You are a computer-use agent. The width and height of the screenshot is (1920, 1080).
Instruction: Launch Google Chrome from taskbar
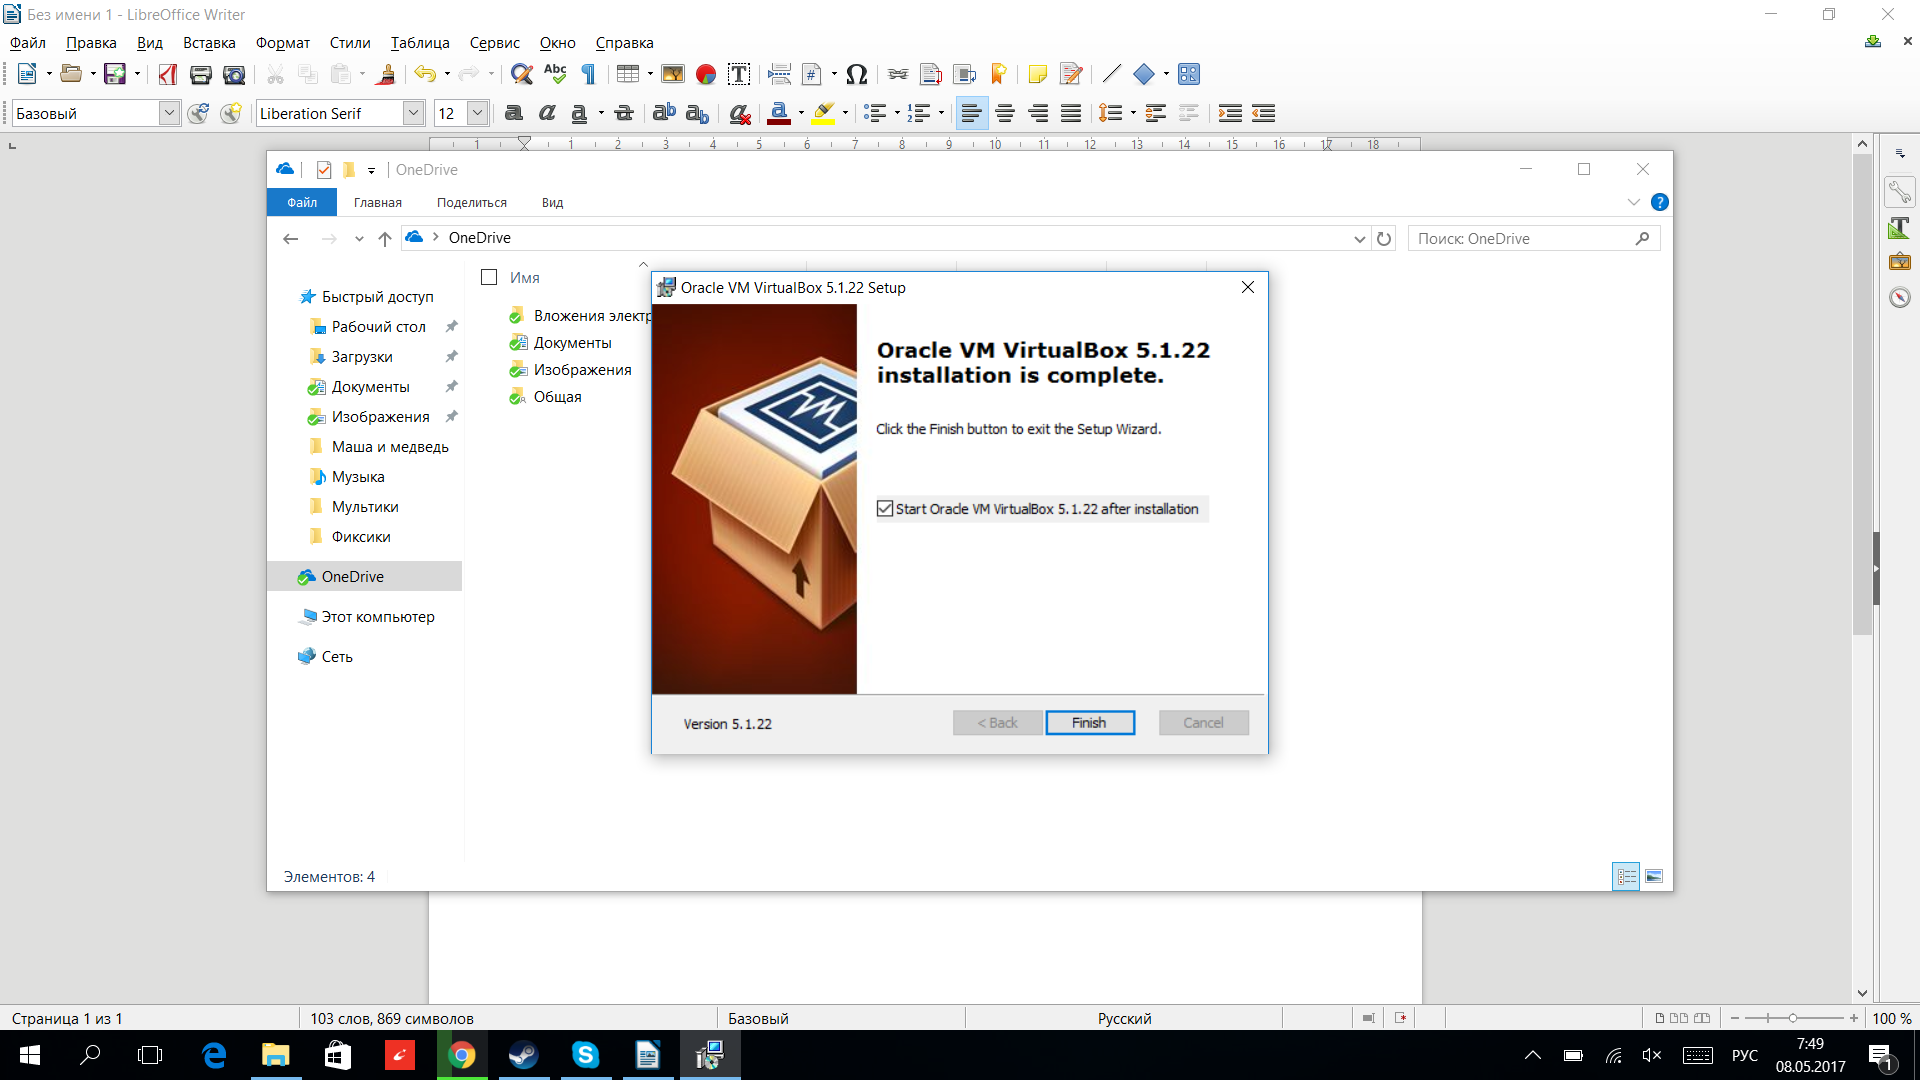point(461,1055)
